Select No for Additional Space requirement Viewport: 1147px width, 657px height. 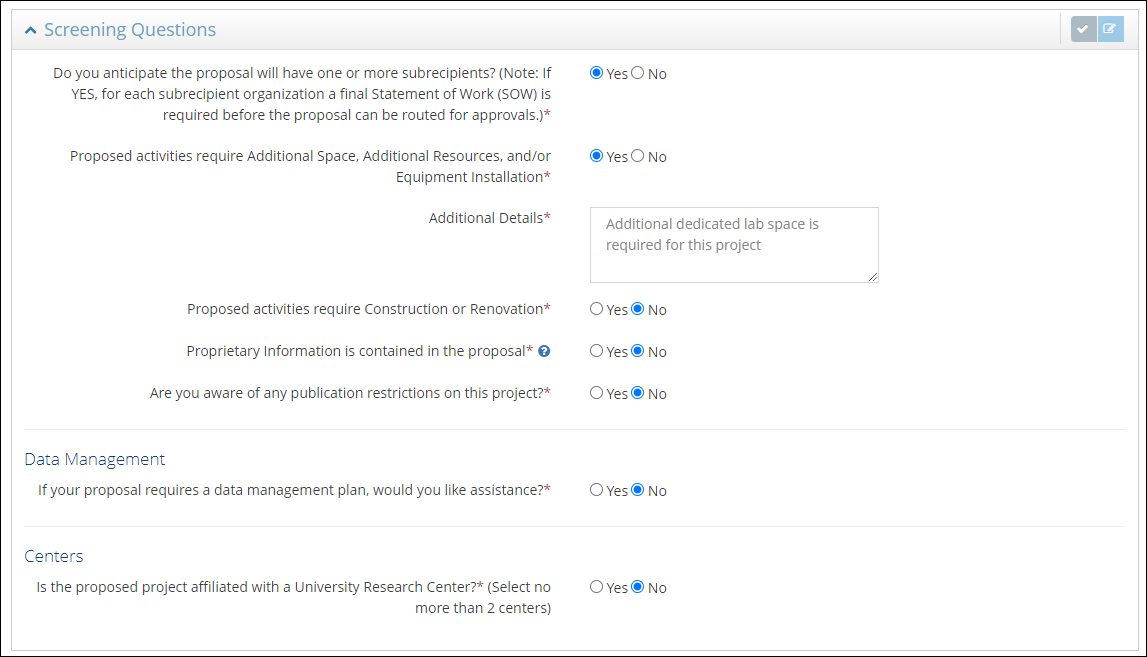click(x=638, y=156)
